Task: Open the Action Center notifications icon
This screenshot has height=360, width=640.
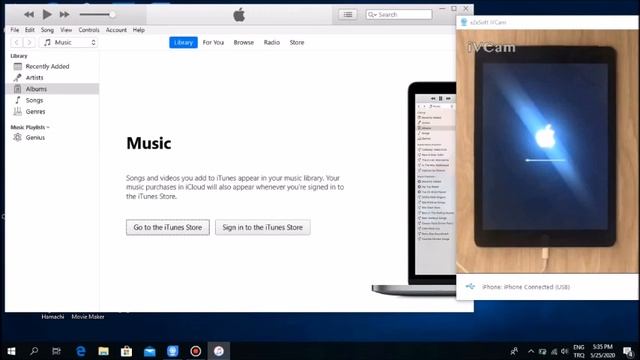Action: (x=628, y=351)
